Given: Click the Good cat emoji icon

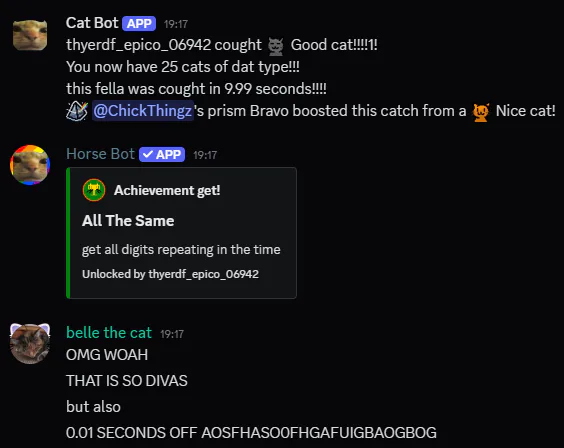Looking at the screenshot, I should point(276,46).
